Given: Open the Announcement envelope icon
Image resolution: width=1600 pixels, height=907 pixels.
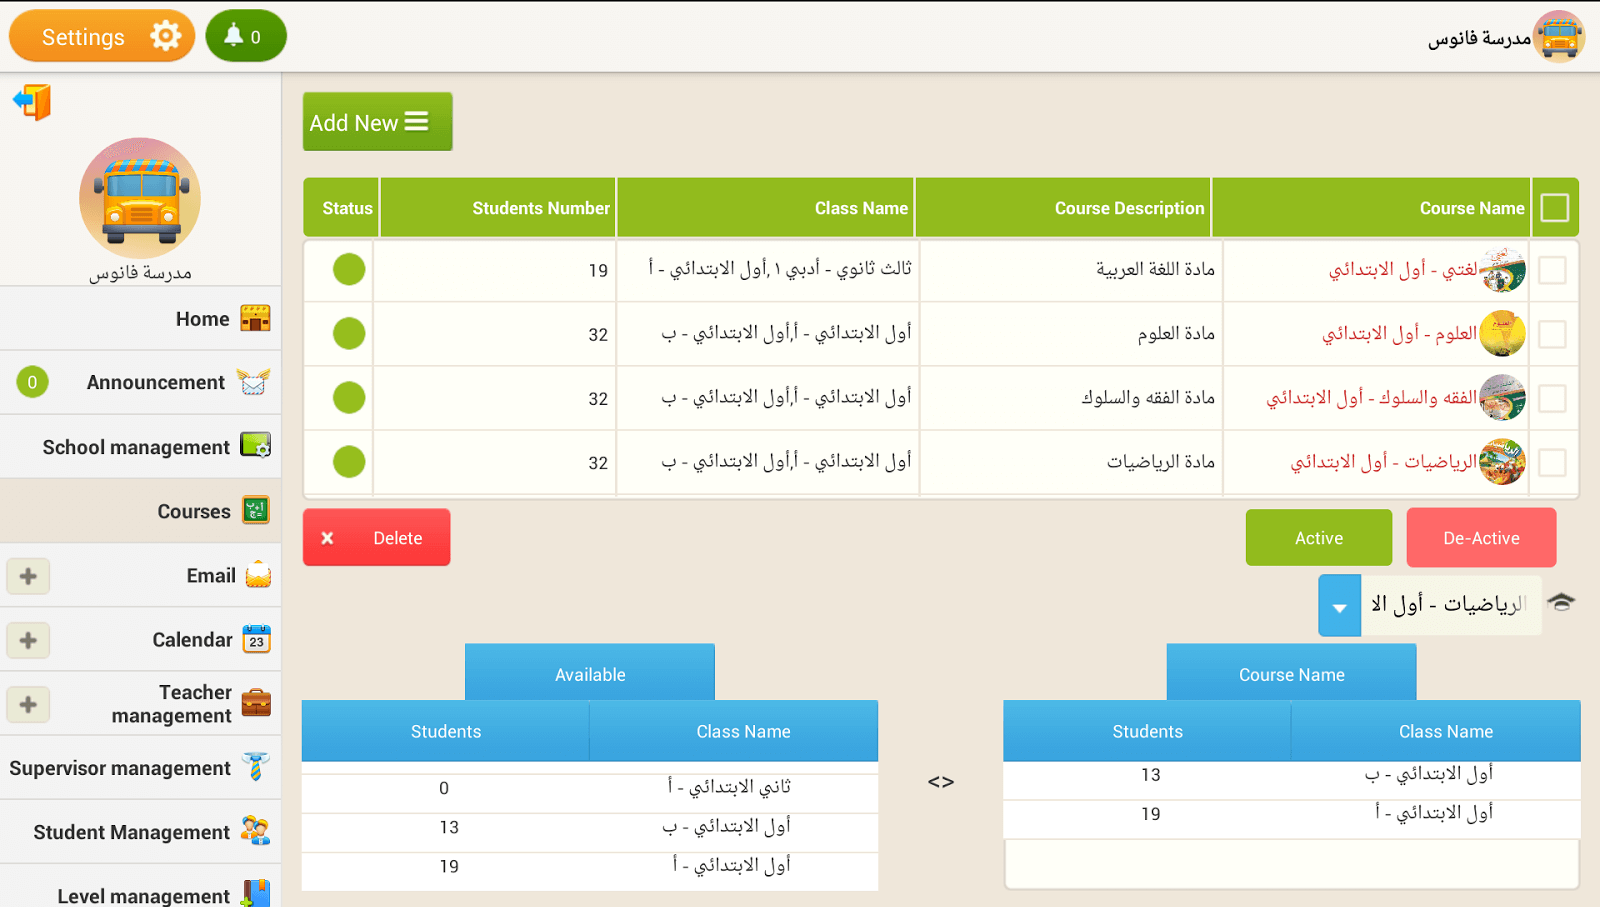Looking at the screenshot, I should [253, 382].
